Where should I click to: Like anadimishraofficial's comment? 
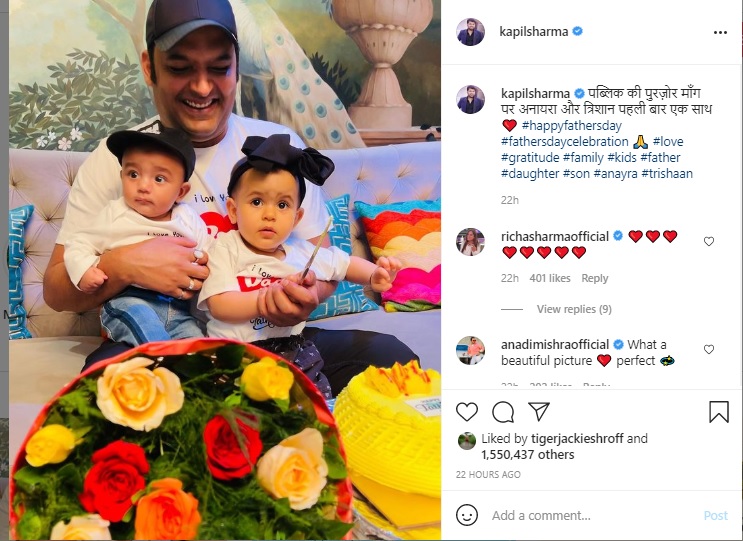(709, 350)
